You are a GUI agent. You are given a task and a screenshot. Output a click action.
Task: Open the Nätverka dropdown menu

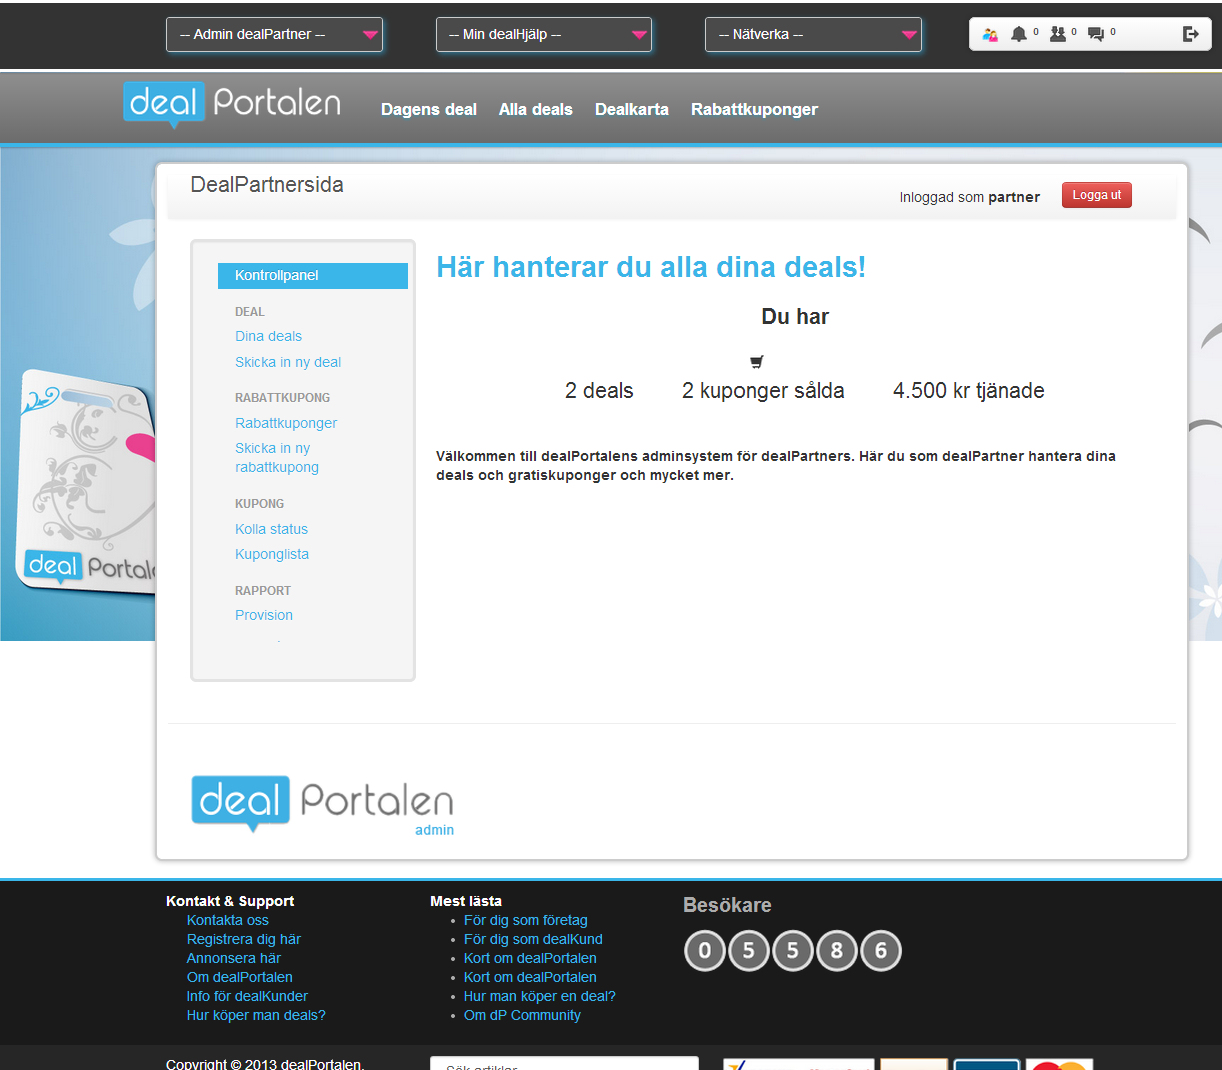[x=813, y=33]
